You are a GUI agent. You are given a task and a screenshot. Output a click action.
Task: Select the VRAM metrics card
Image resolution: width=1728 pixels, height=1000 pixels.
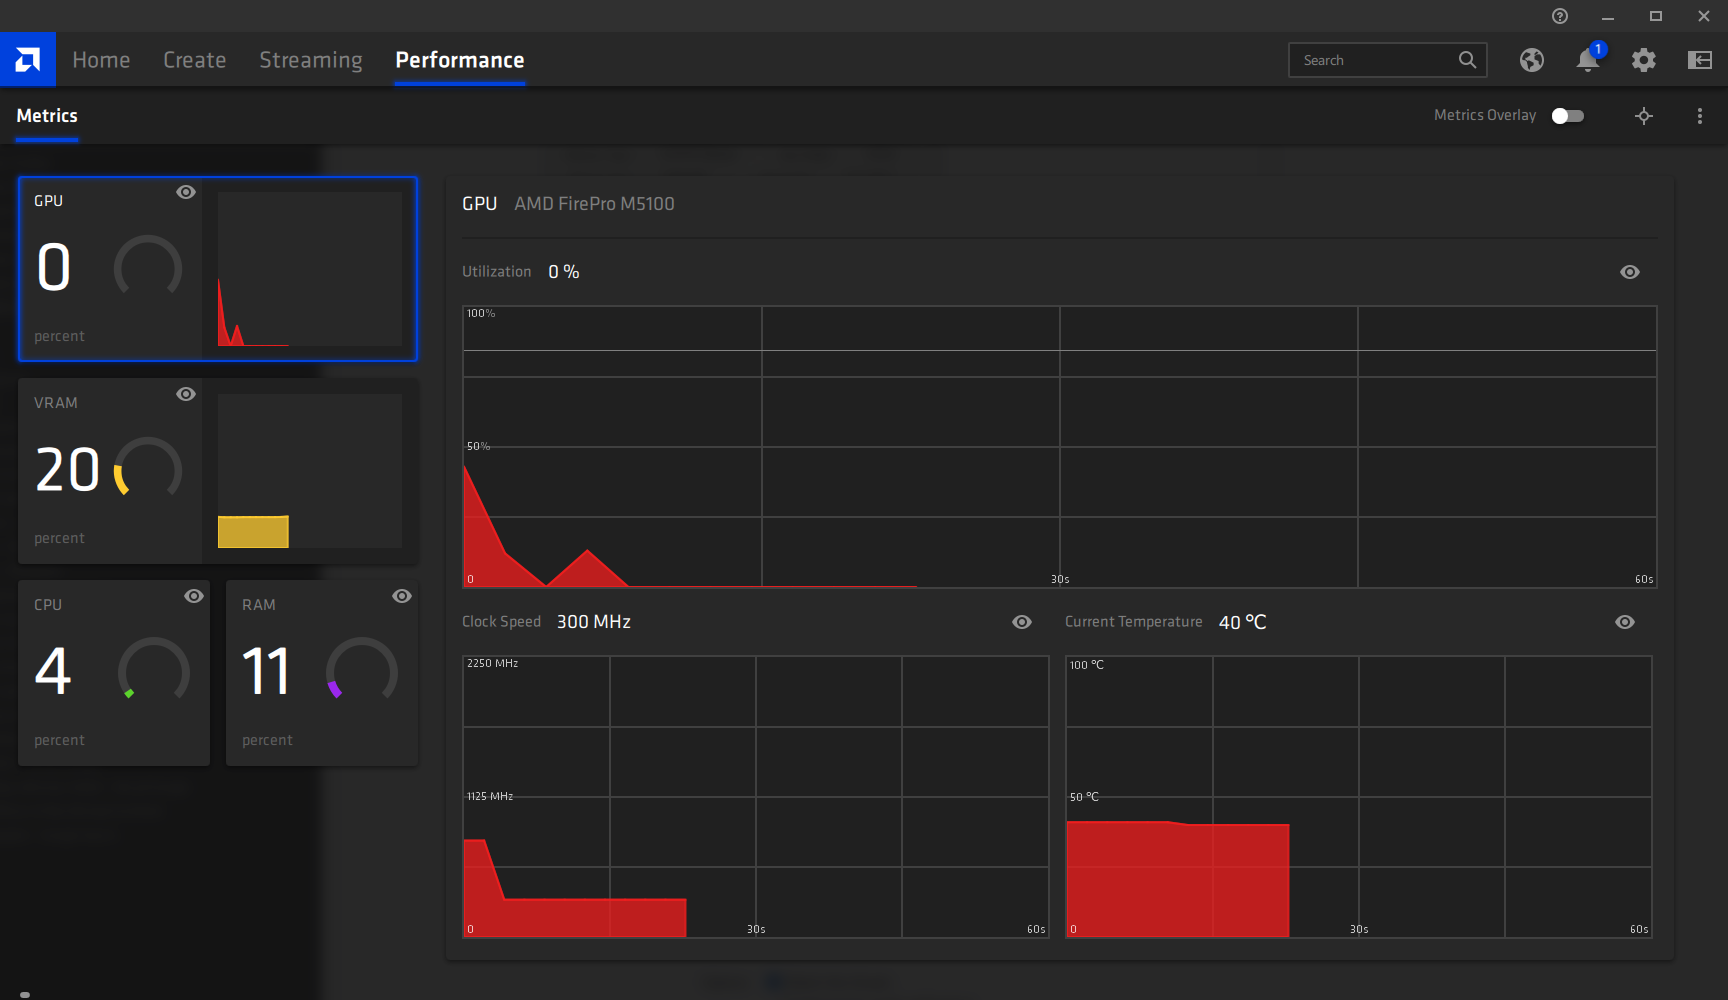click(x=218, y=471)
